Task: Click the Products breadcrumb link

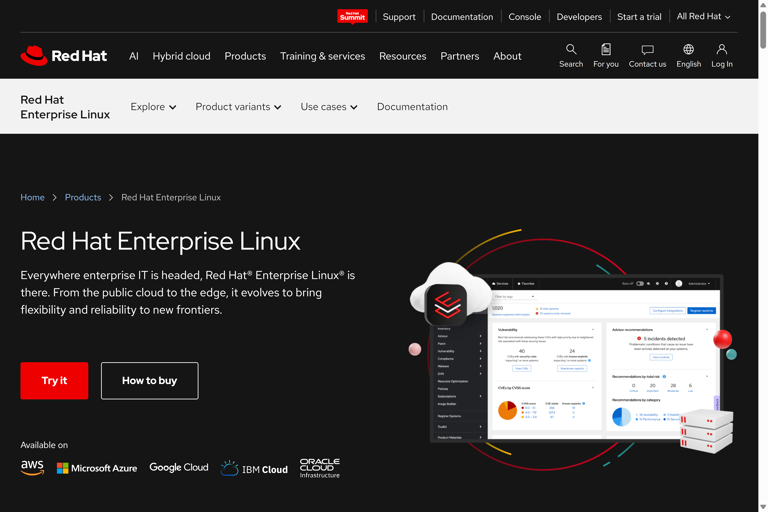Action: pos(83,197)
